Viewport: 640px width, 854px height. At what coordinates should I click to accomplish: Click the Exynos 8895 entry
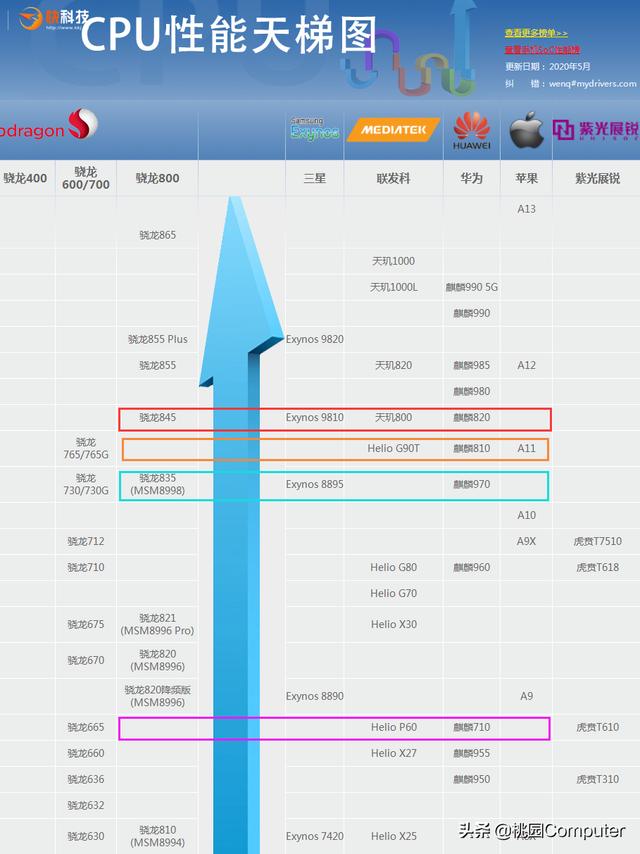tap(315, 484)
